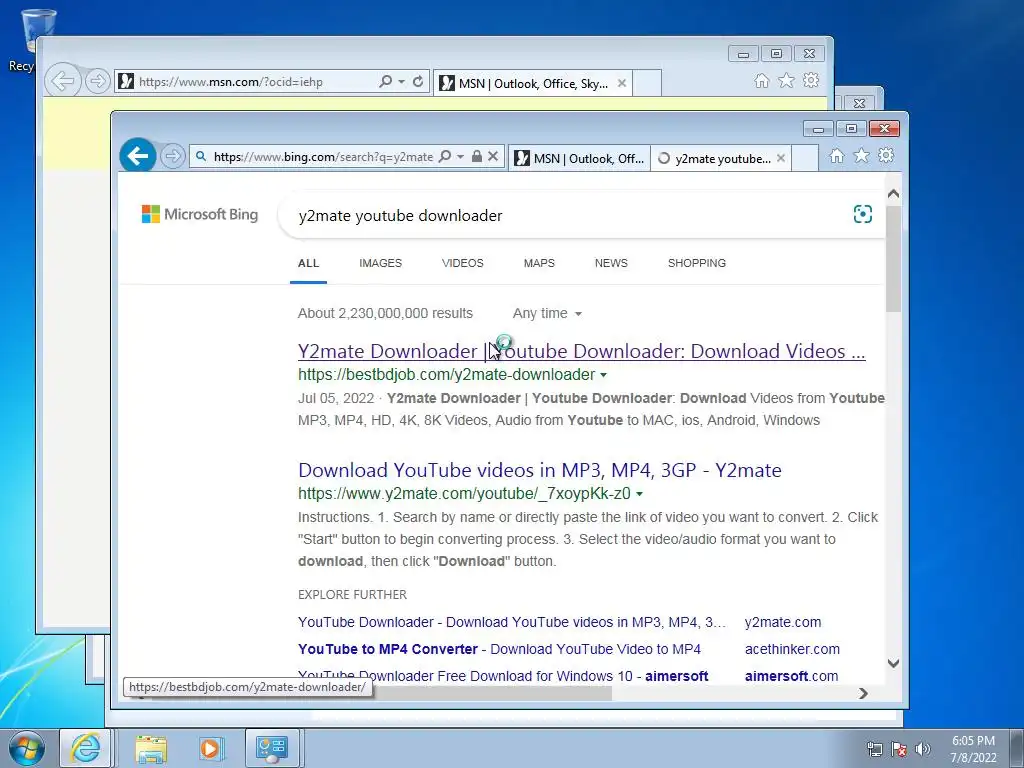Select the SHOPPING tab
Screen dimensions: 1024x768
[696, 263]
